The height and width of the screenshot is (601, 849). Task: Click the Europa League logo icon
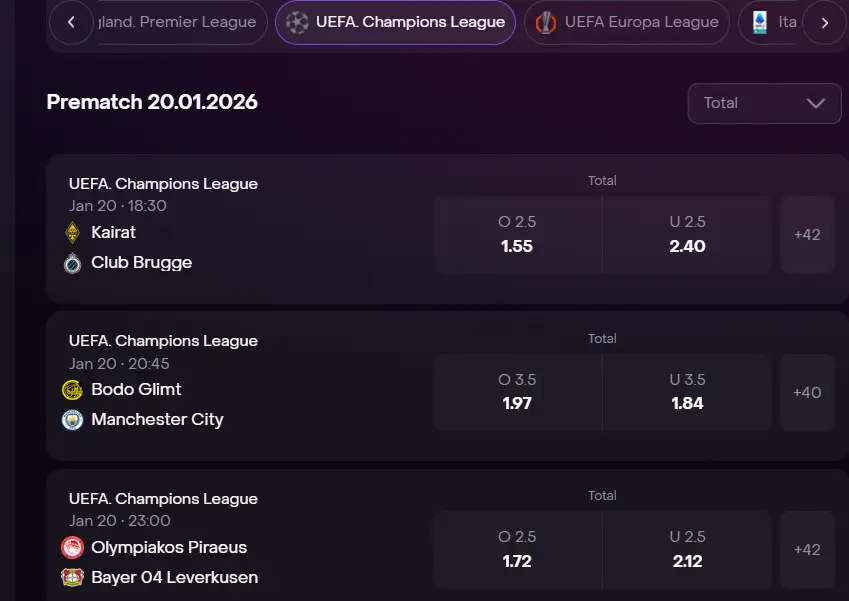coord(545,22)
